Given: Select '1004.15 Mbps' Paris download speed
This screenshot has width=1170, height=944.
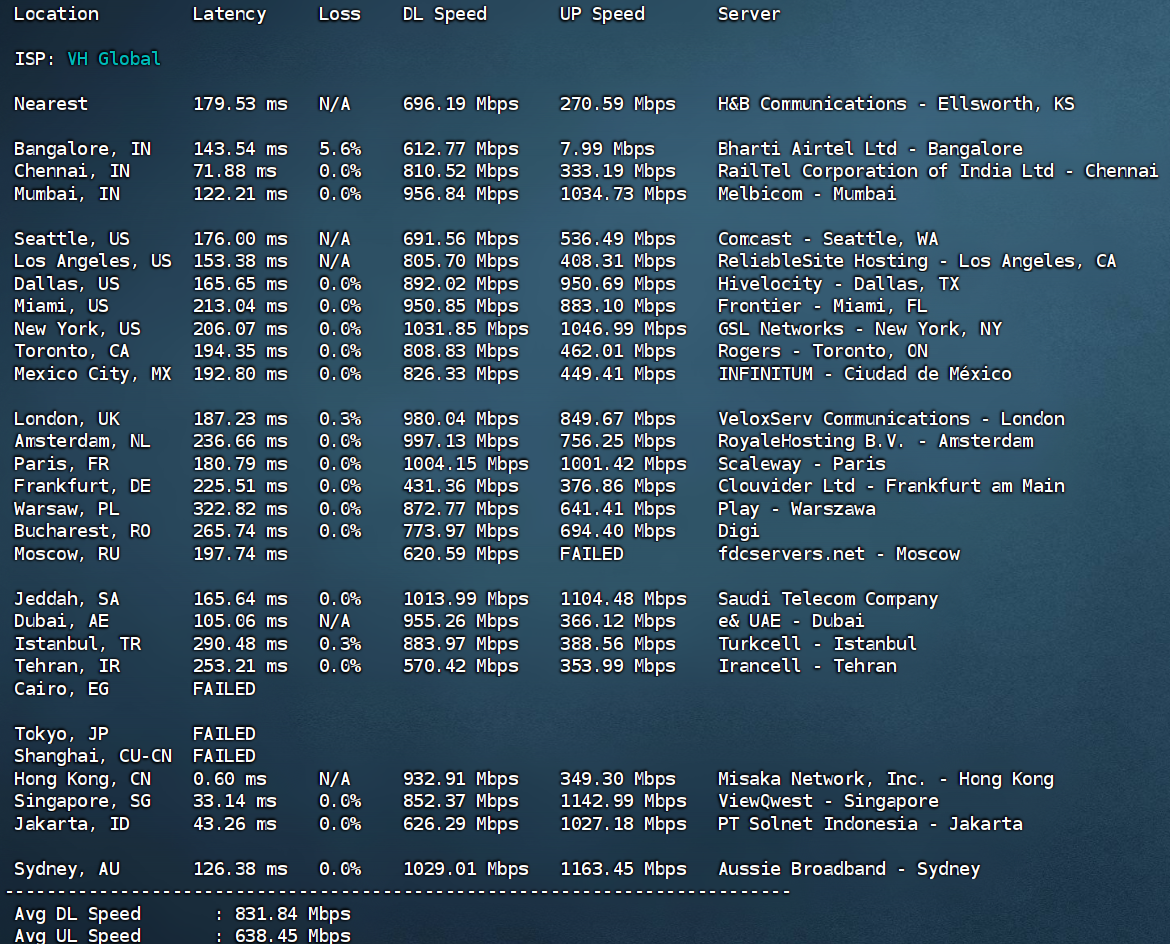Looking at the screenshot, I should click(466, 463).
